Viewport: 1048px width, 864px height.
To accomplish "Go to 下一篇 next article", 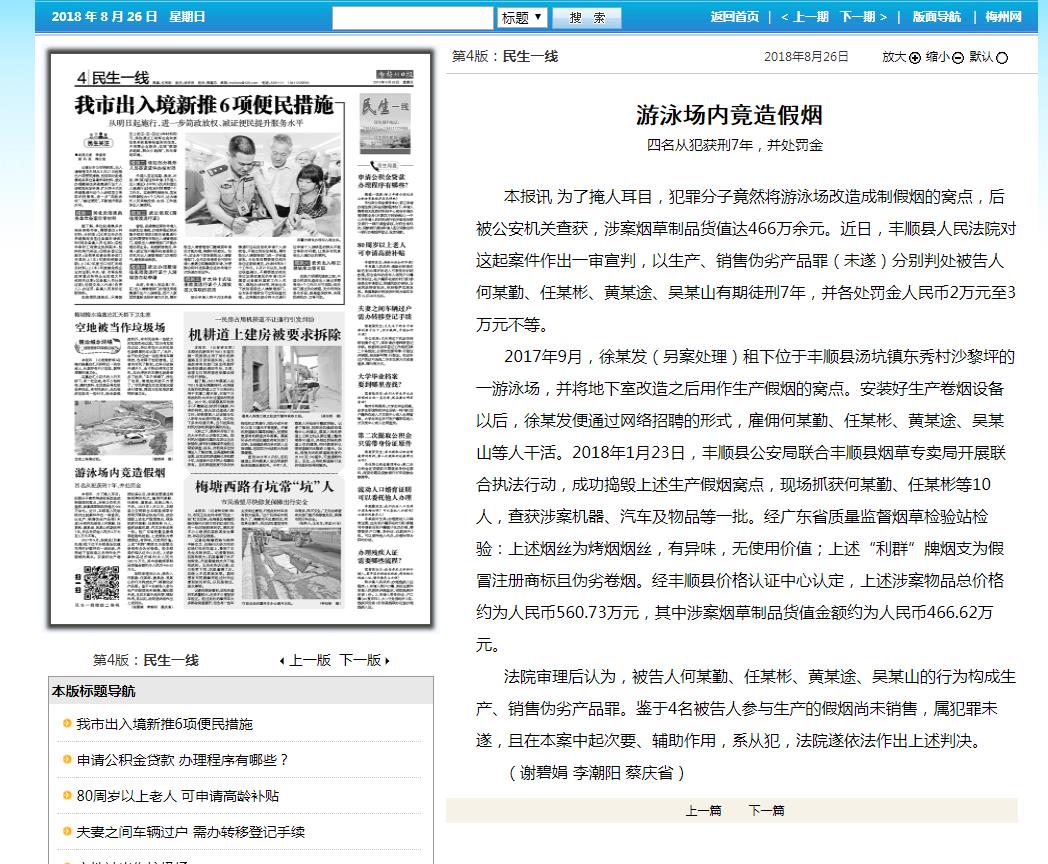I will (766, 811).
